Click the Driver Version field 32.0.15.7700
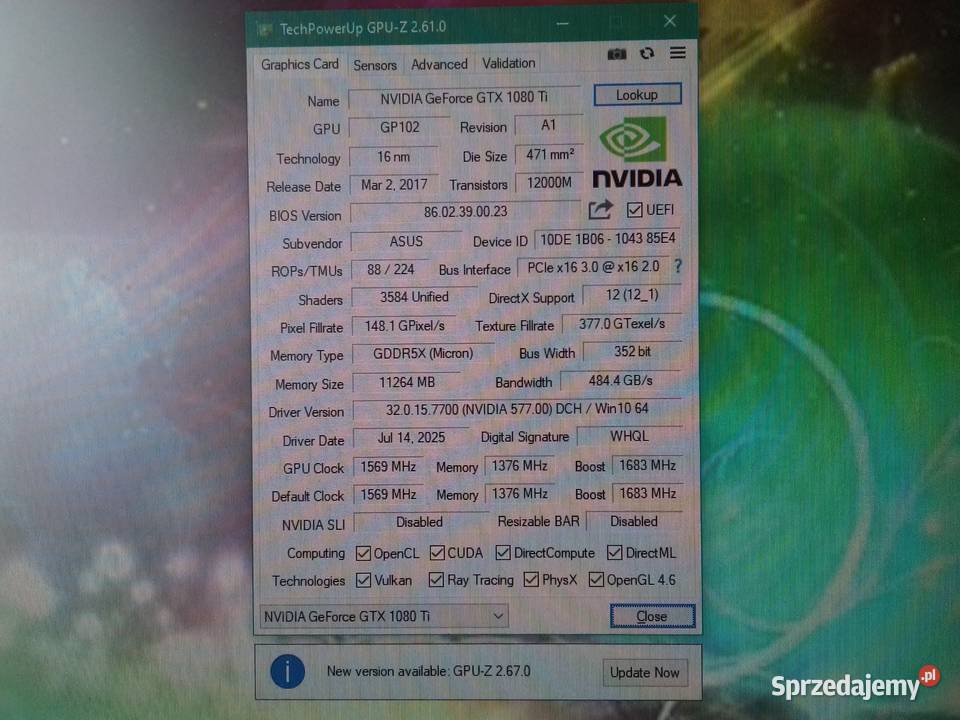Image resolution: width=960 pixels, height=720 pixels. click(x=517, y=410)
